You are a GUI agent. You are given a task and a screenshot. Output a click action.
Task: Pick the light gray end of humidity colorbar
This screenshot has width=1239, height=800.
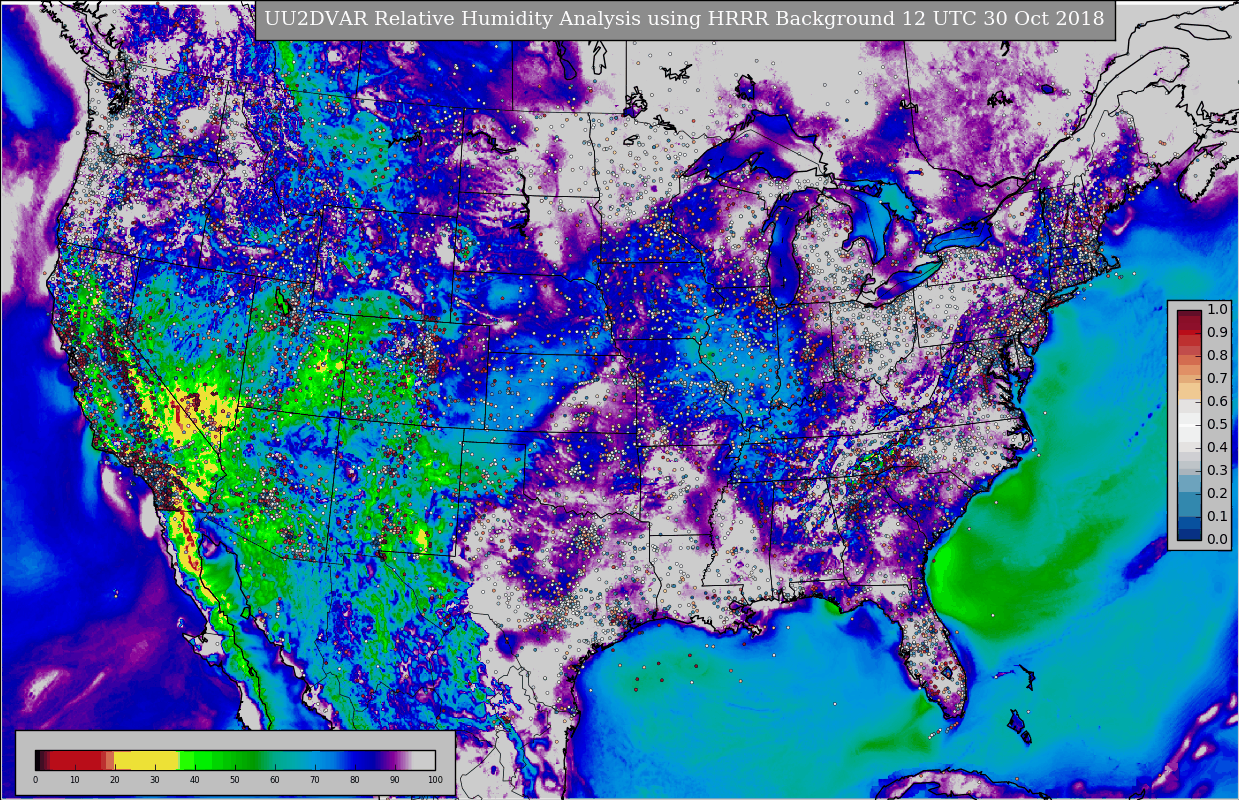(423, 760)
